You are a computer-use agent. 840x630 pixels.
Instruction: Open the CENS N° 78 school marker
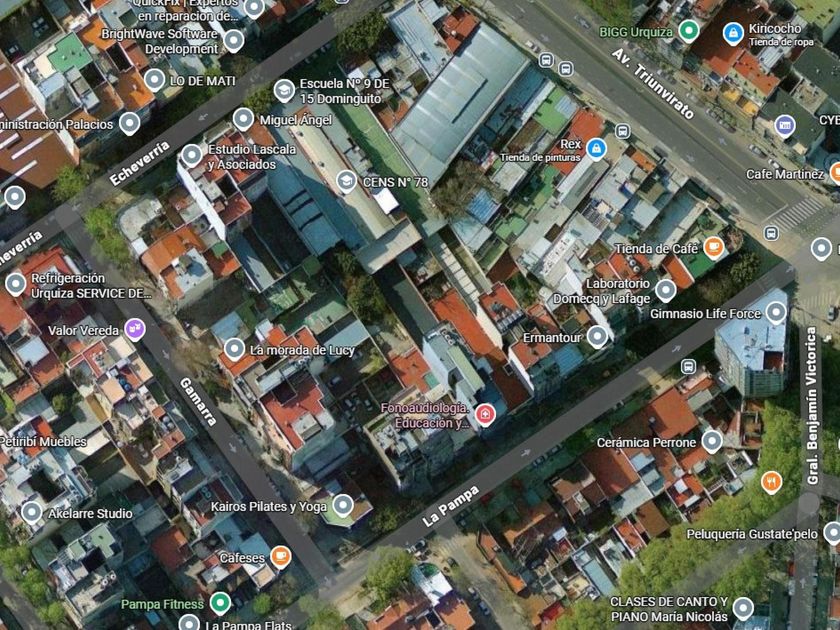347,181
